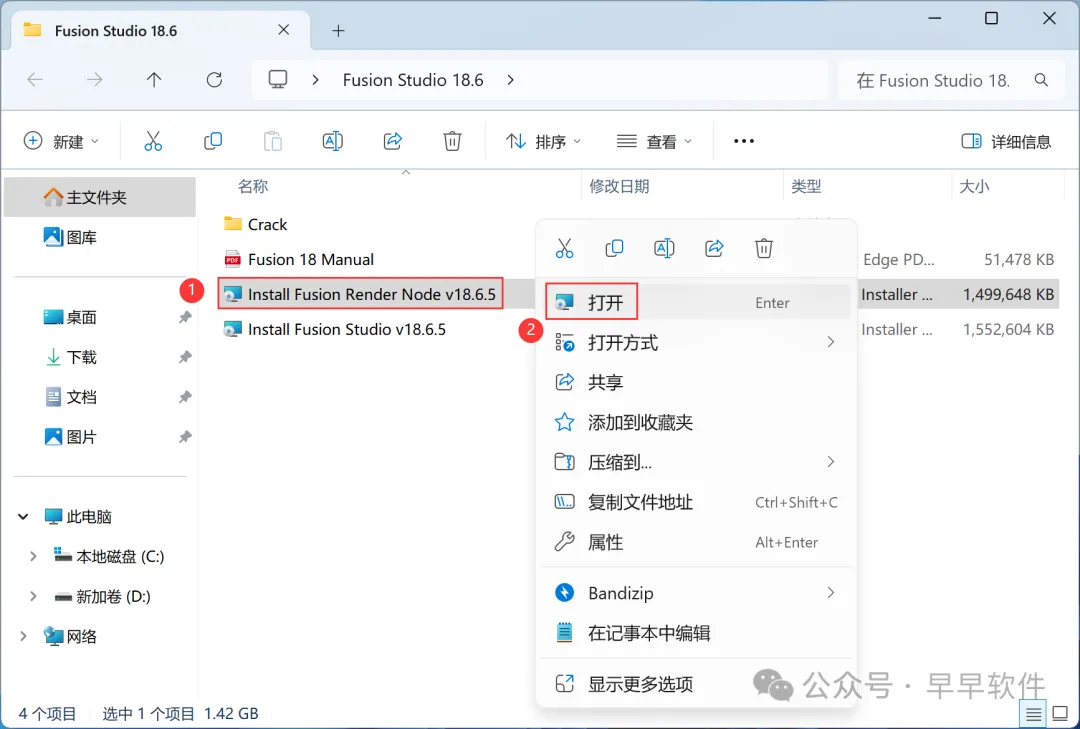Select 在记事本中编辑 in the context menu
This screenshot has width=1080, height=729.
(x=696, y=633)
